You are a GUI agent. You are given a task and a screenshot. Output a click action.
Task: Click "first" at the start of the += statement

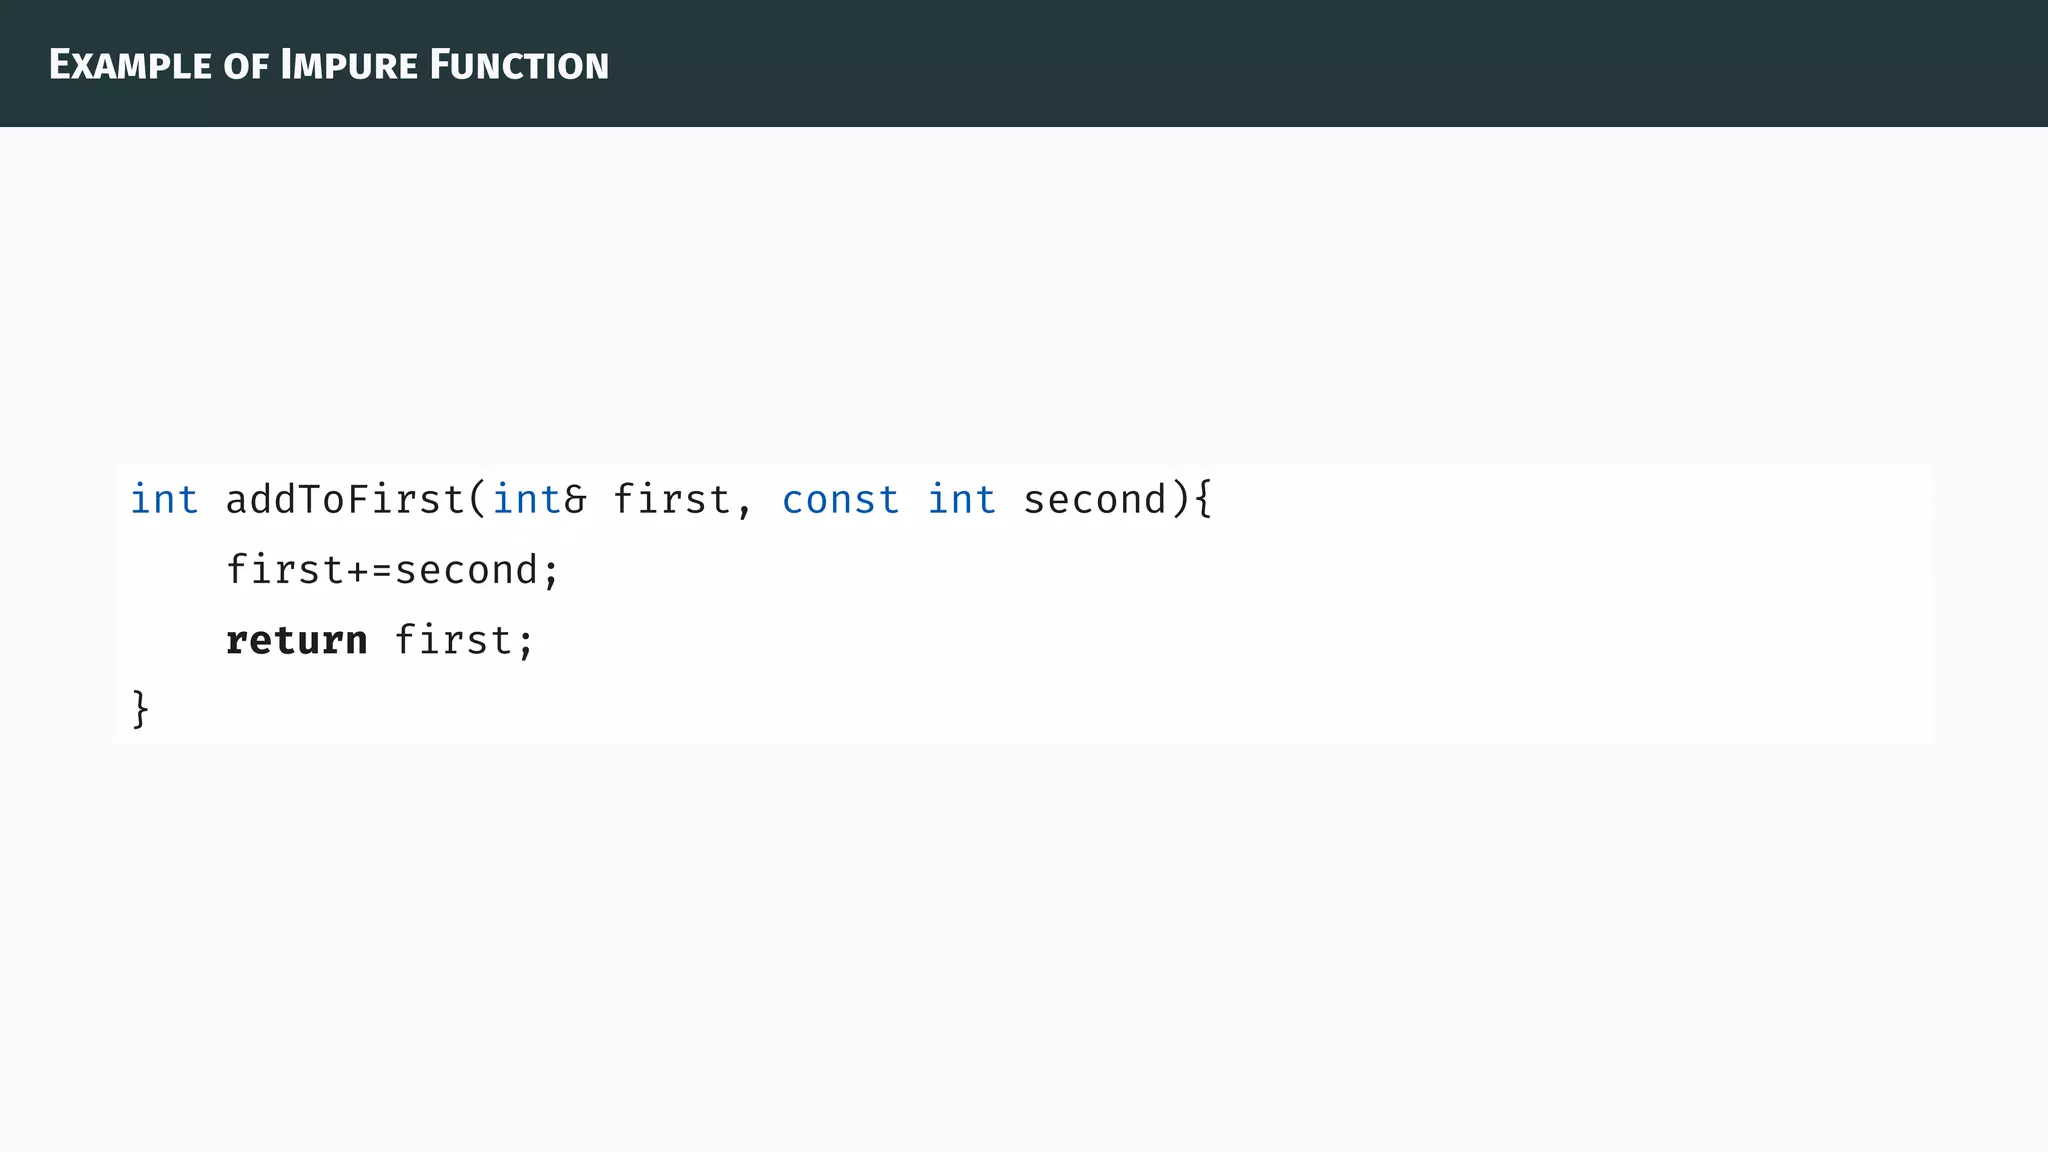point(285,571)
